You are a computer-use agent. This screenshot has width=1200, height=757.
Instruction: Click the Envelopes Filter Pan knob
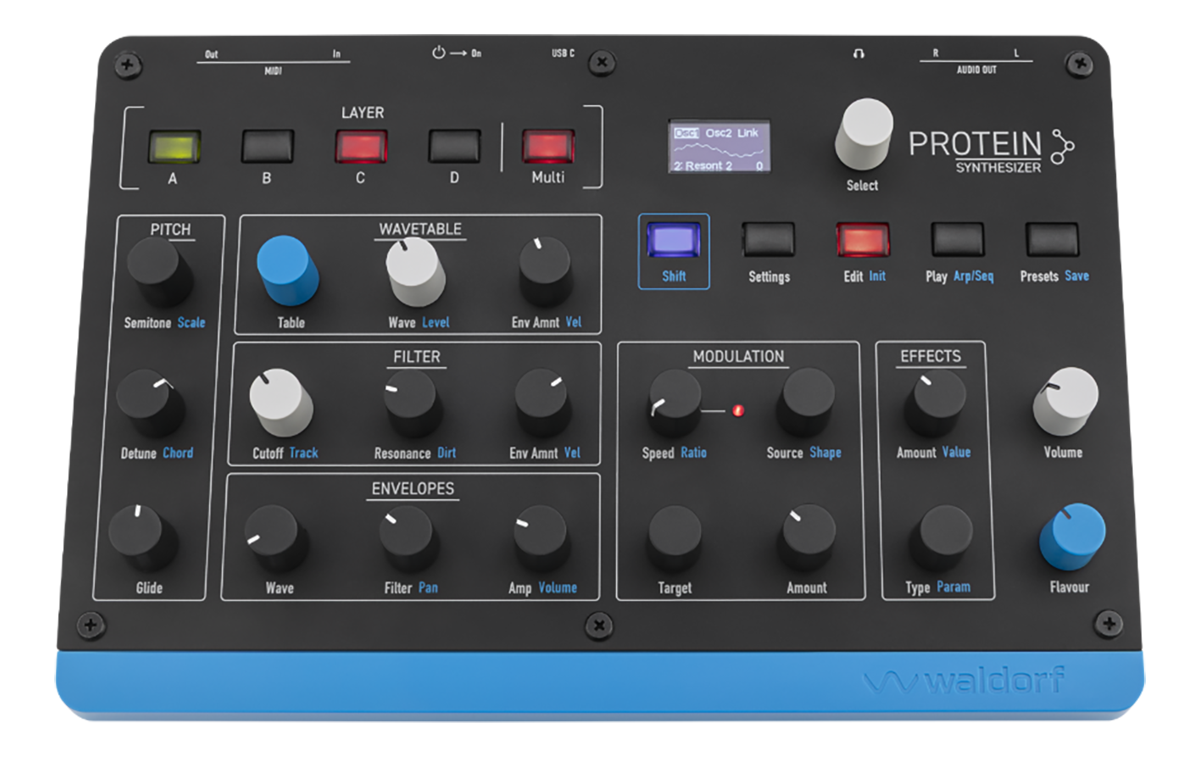(409, 539)
